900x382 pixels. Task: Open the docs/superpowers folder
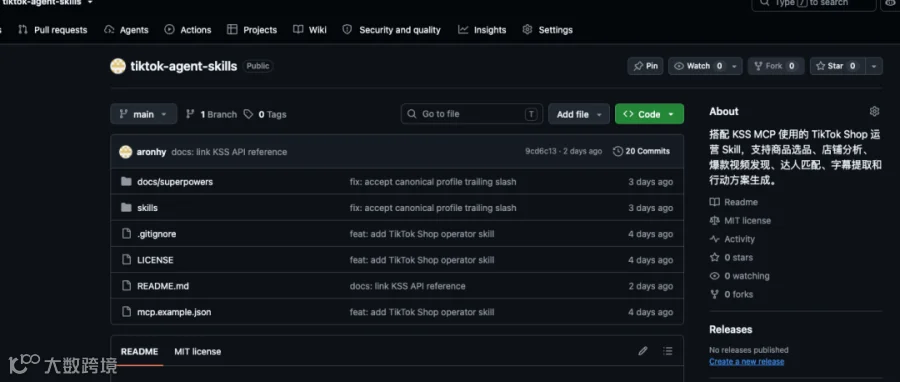[x=175, y=182]
